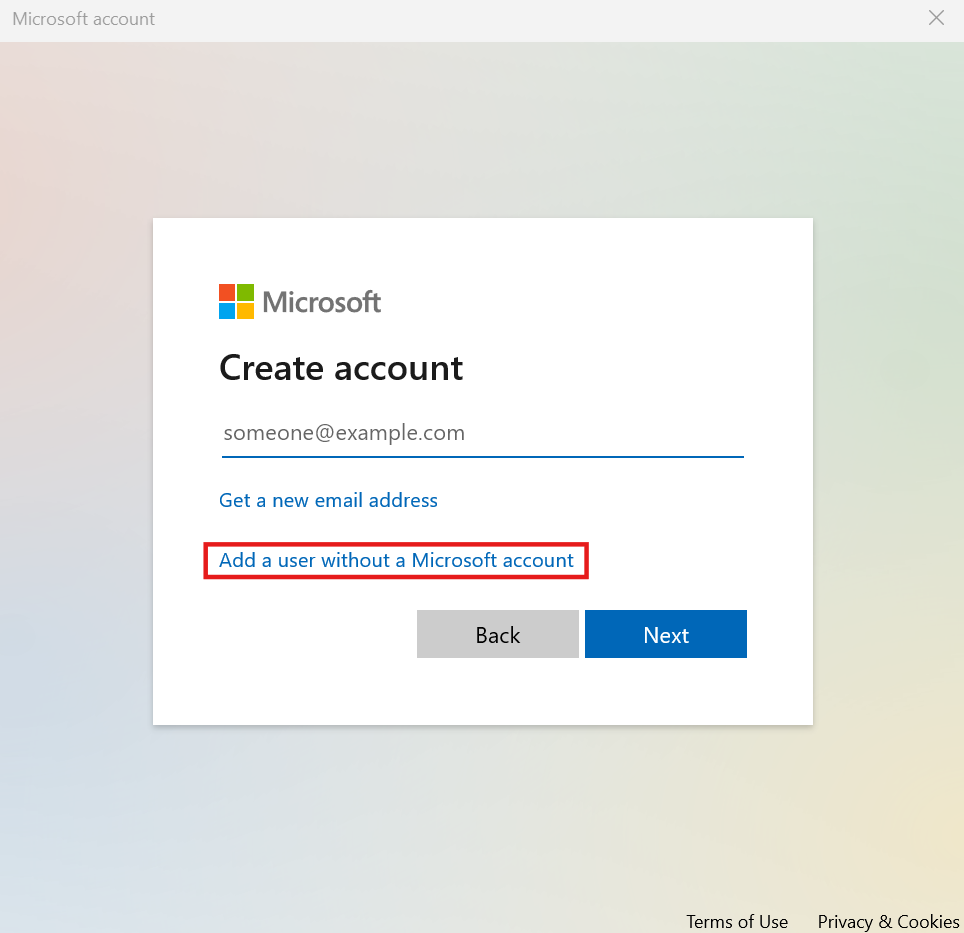Image resolution: width=964 pixels, height=933 pixels.
Task: Open the Terms of Use link
Action: (737, 921)
